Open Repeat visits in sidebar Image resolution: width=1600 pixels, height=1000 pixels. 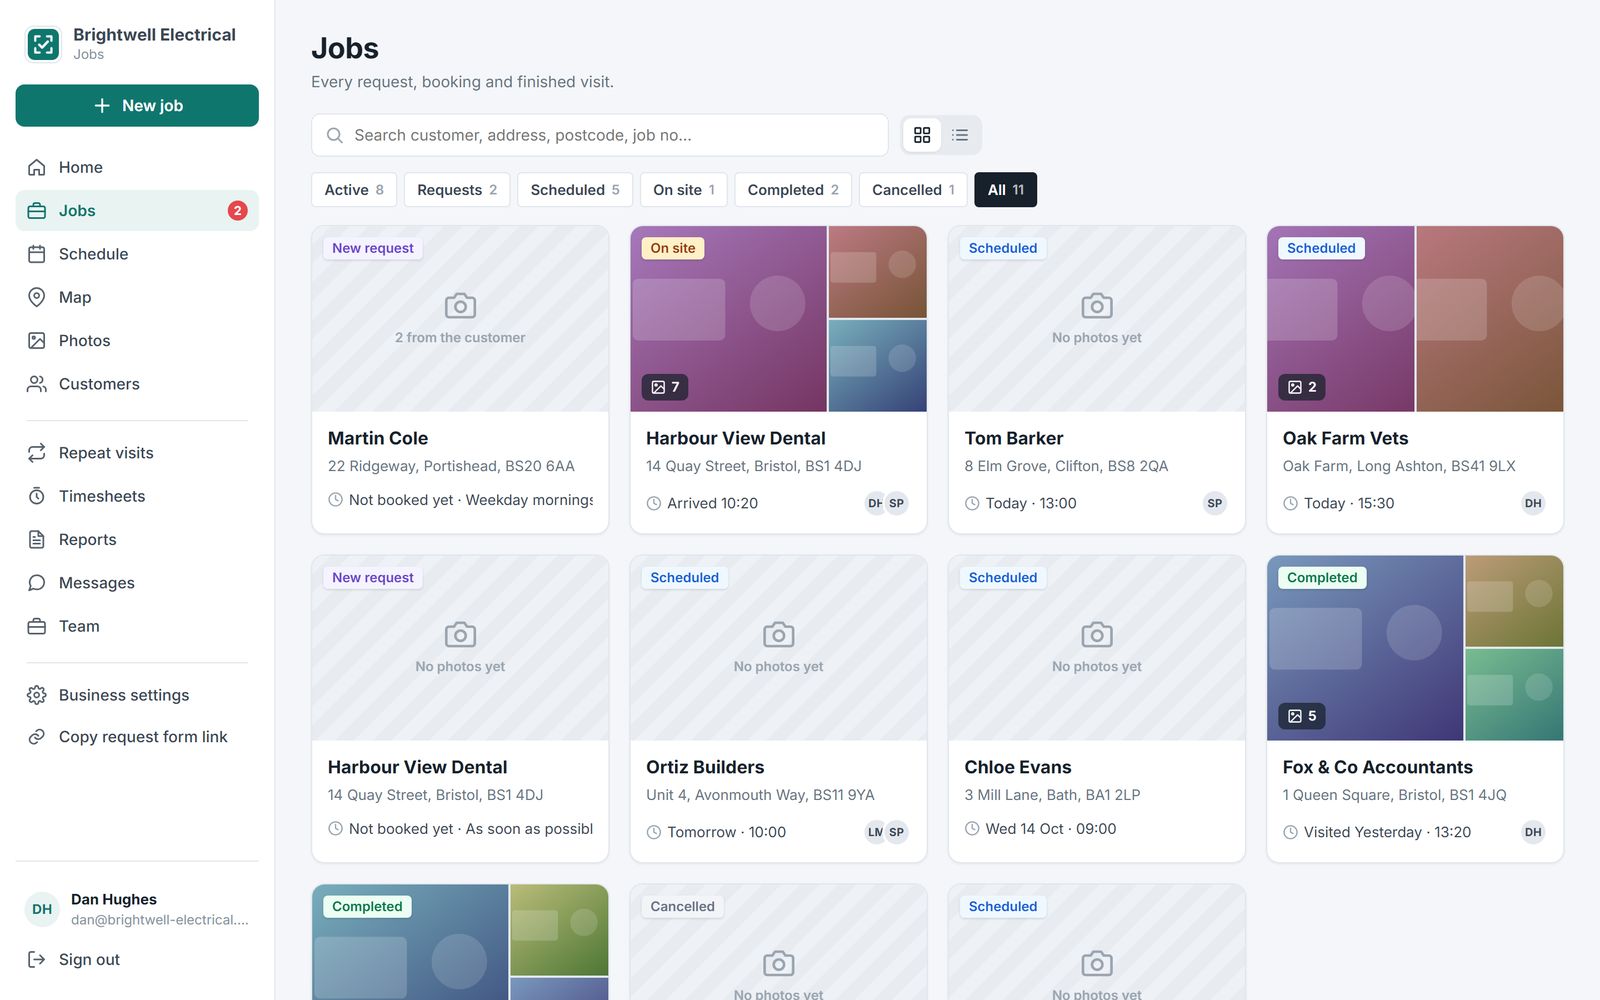click(137, 453)
